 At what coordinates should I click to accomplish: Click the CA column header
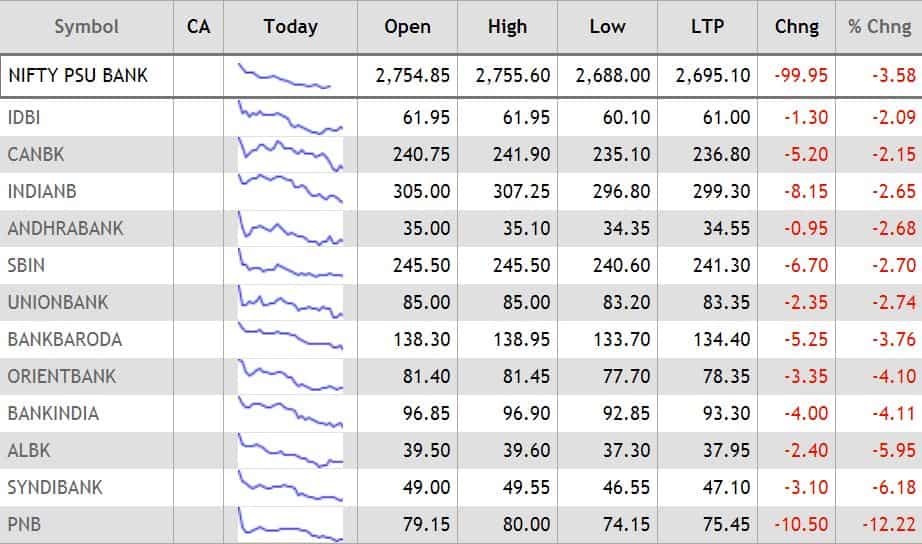click(198, 27)
